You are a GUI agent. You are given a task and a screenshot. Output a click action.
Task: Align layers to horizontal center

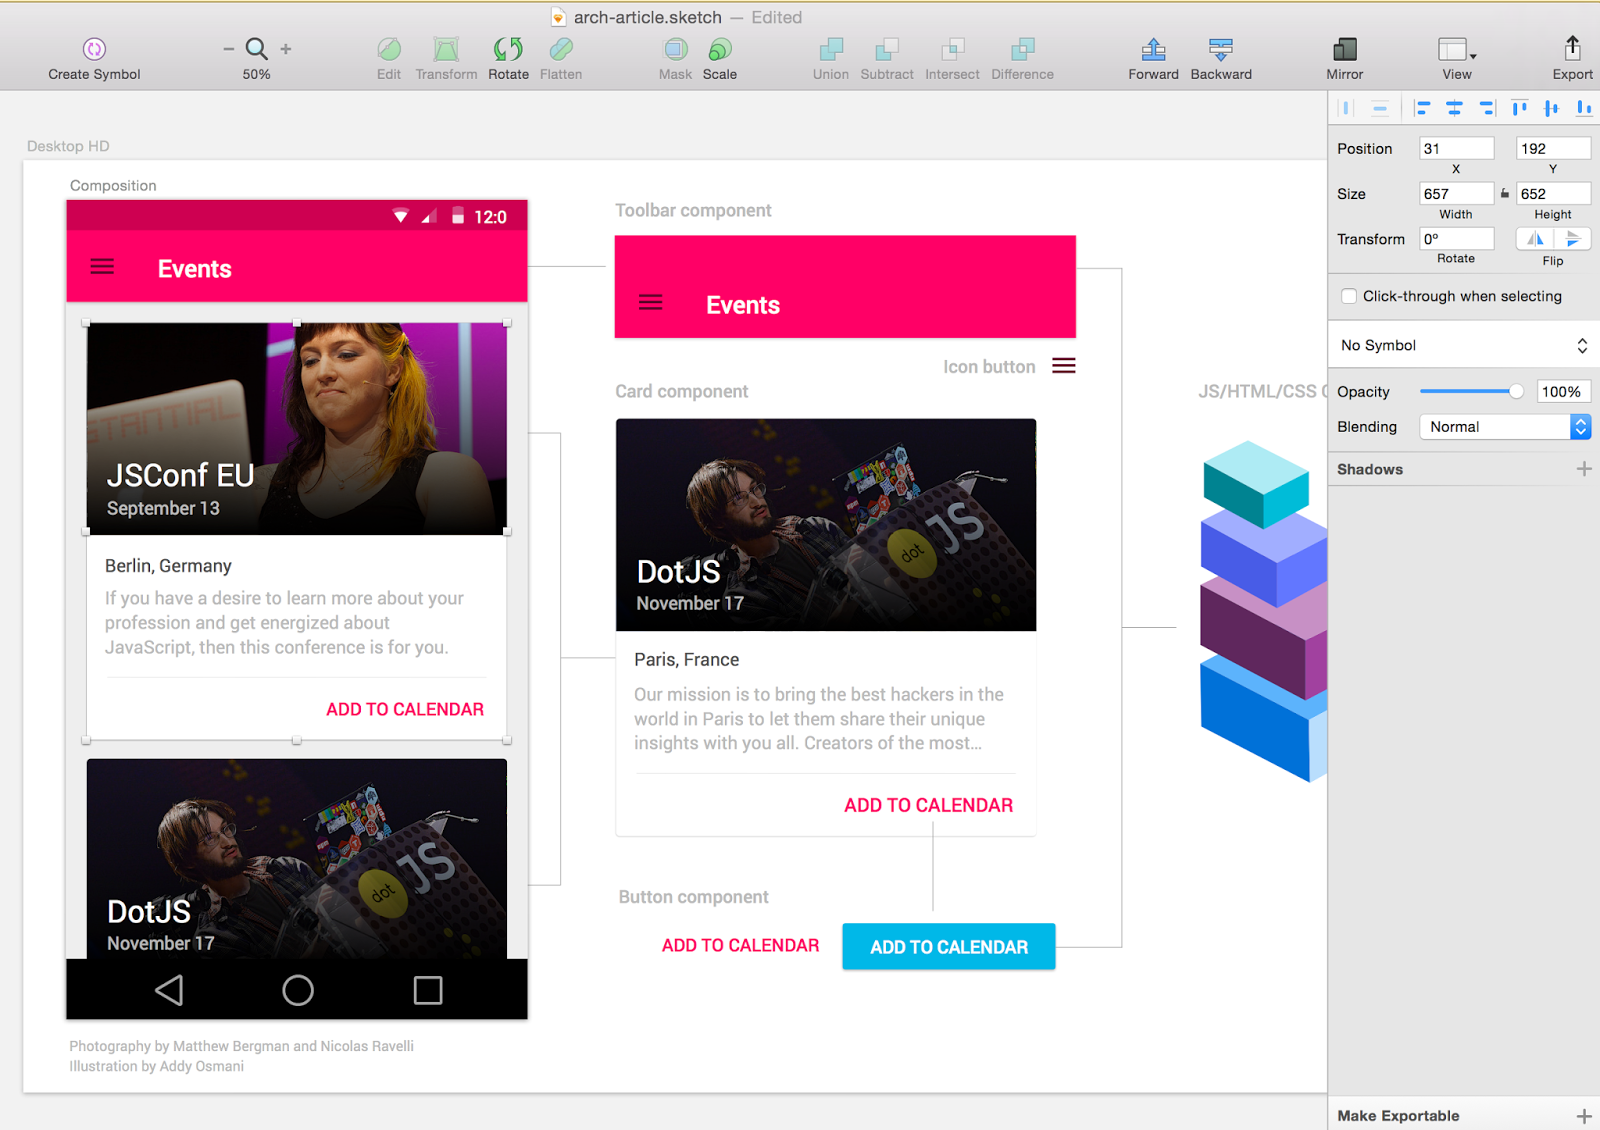tap(1454, 108)
